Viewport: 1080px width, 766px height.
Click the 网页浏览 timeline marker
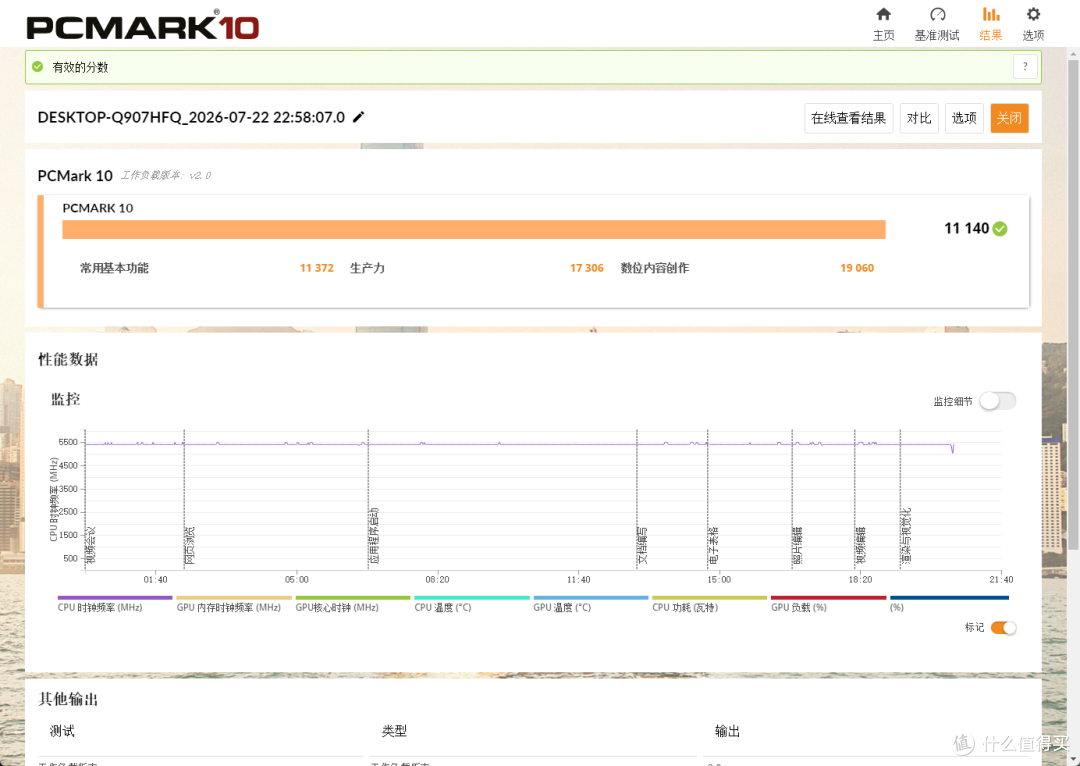click(189, 546)
